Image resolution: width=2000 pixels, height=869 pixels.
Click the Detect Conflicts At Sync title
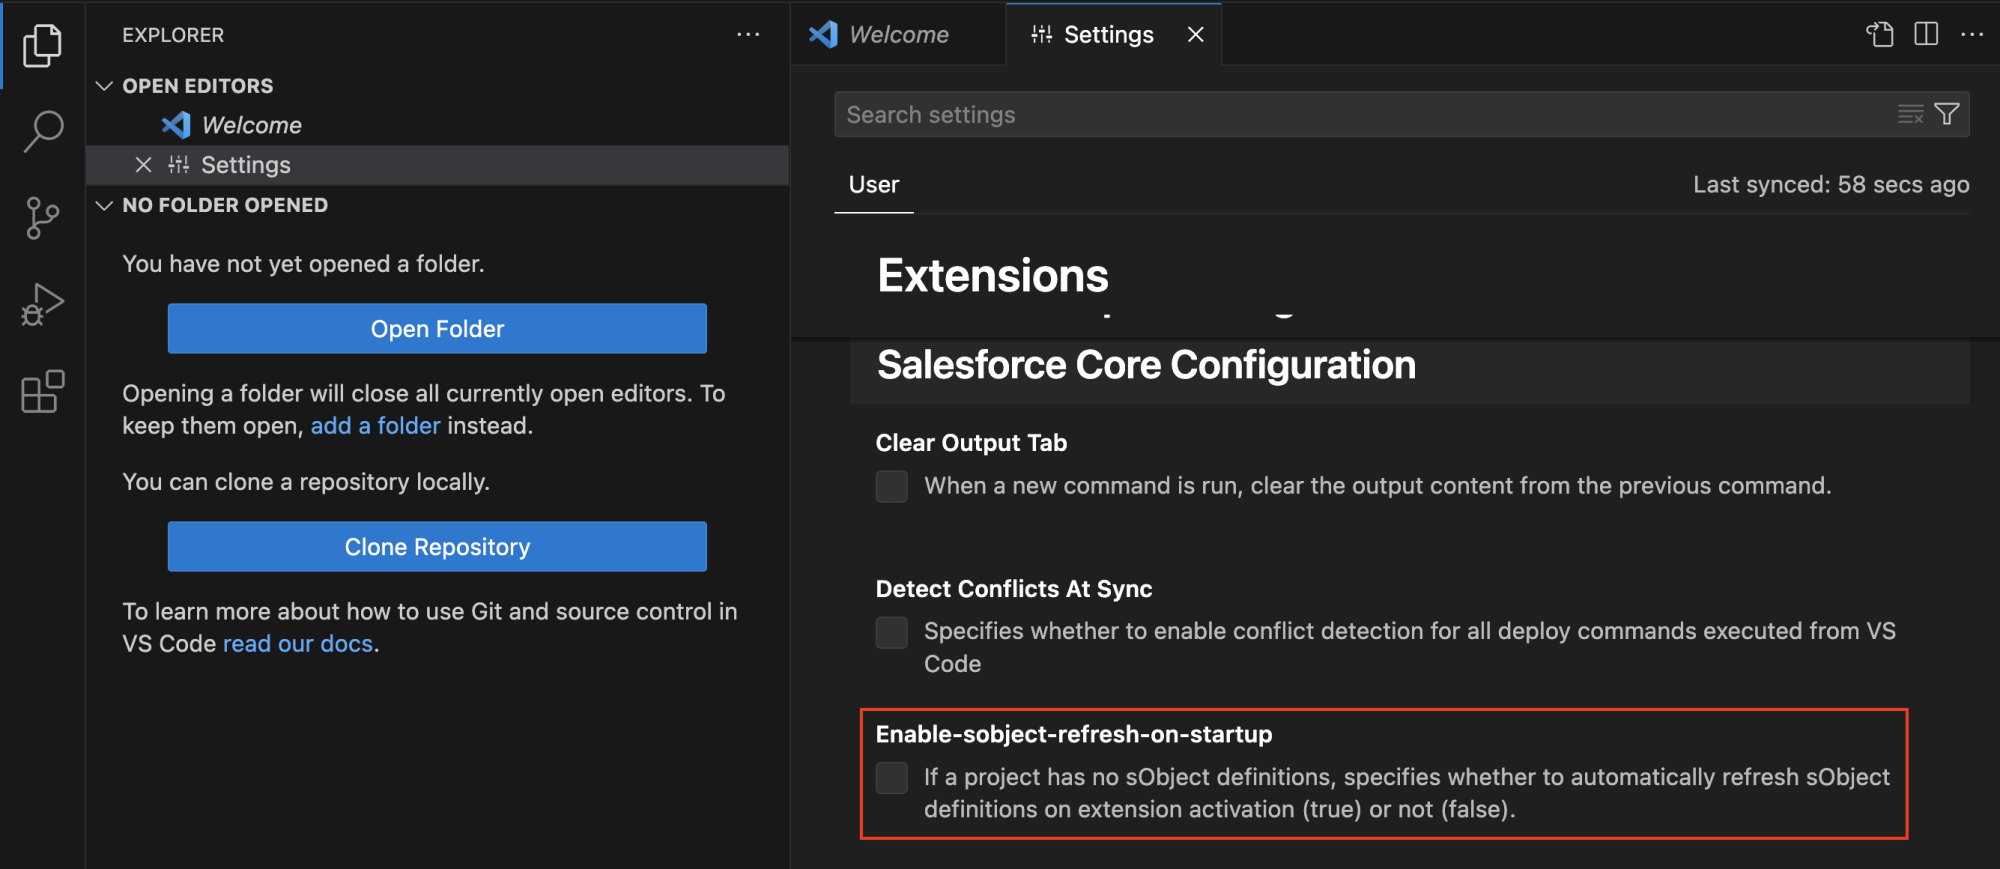pyautogui.click(x=1014, y=589)
